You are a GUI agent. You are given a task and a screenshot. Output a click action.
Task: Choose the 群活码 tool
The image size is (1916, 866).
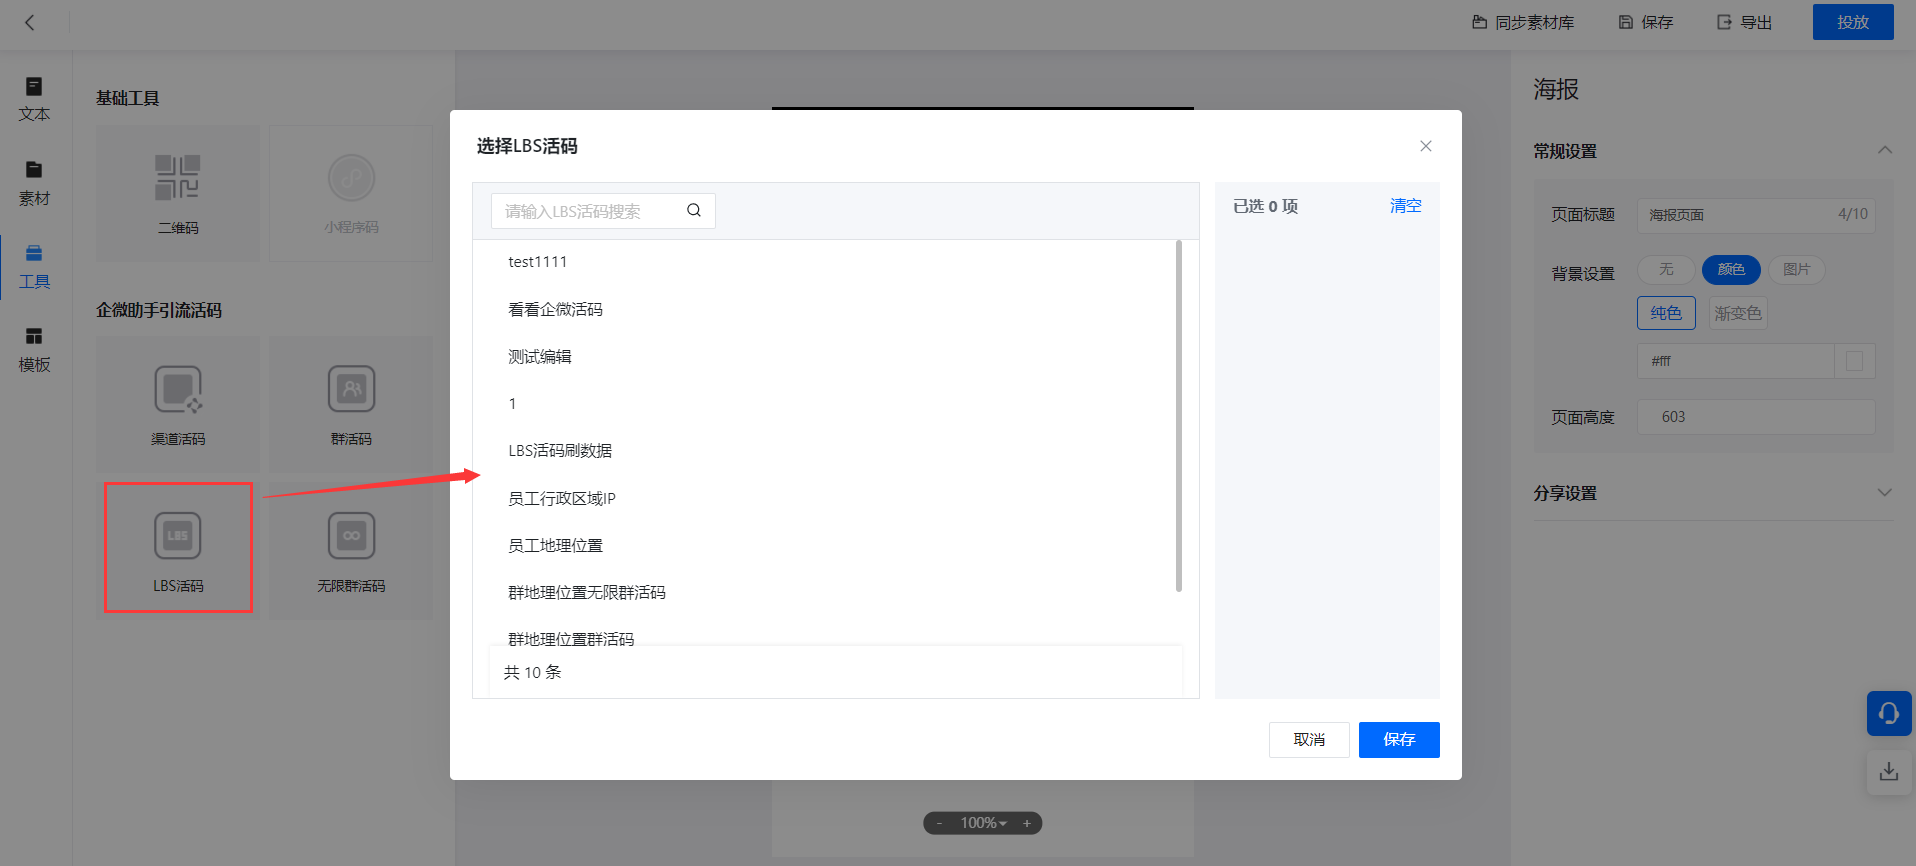(351, 404)
